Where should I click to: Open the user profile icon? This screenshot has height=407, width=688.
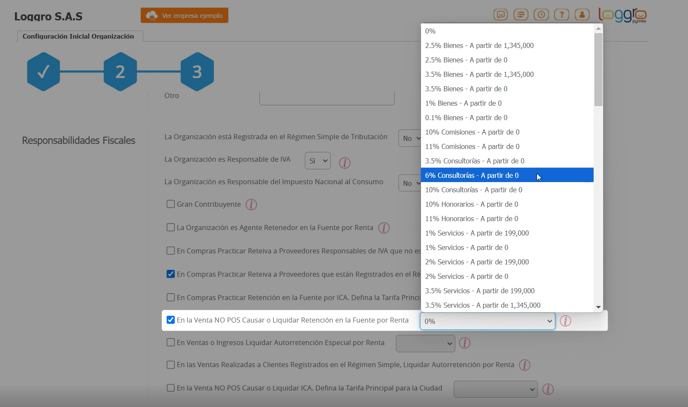click(x=582, y=15)
